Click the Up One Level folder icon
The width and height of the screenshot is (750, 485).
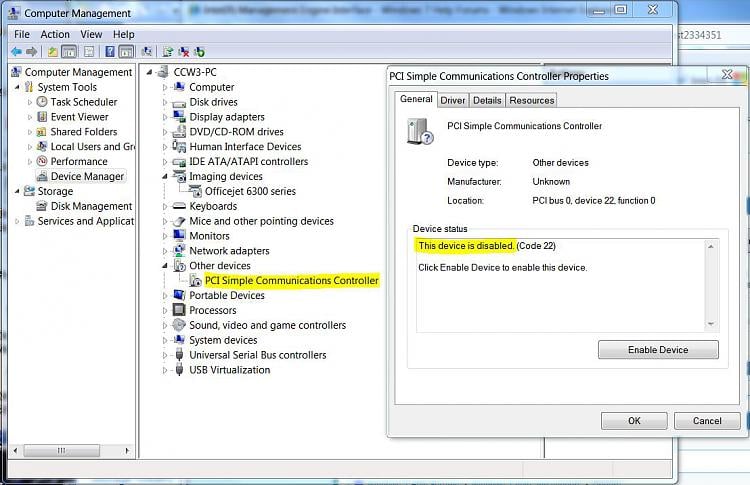[x=53, y=52]
